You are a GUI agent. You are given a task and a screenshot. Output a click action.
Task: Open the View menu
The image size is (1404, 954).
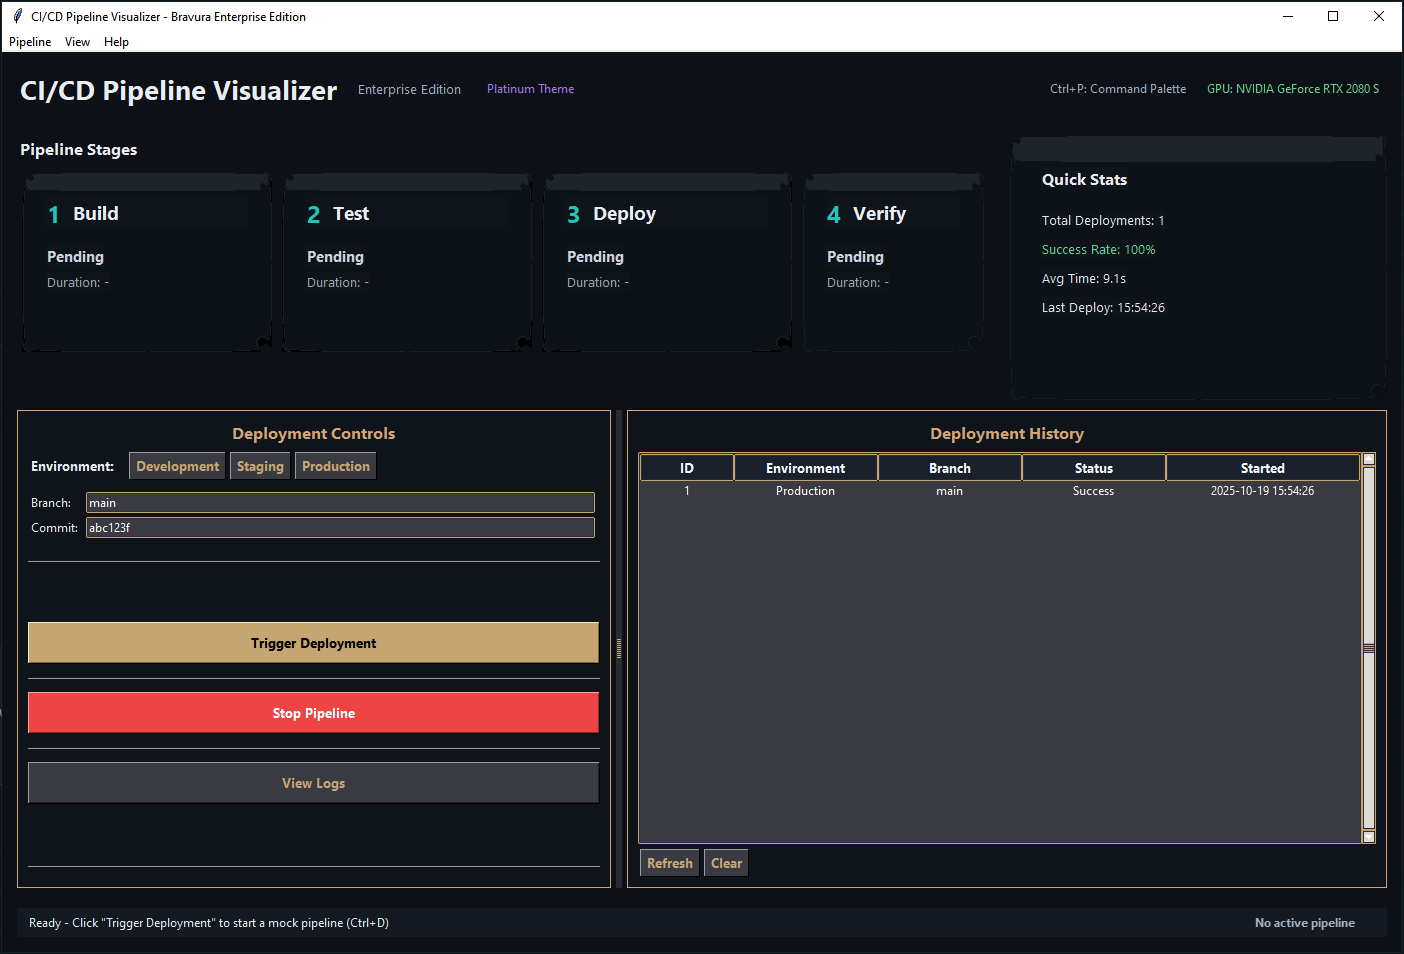point(77,41)
